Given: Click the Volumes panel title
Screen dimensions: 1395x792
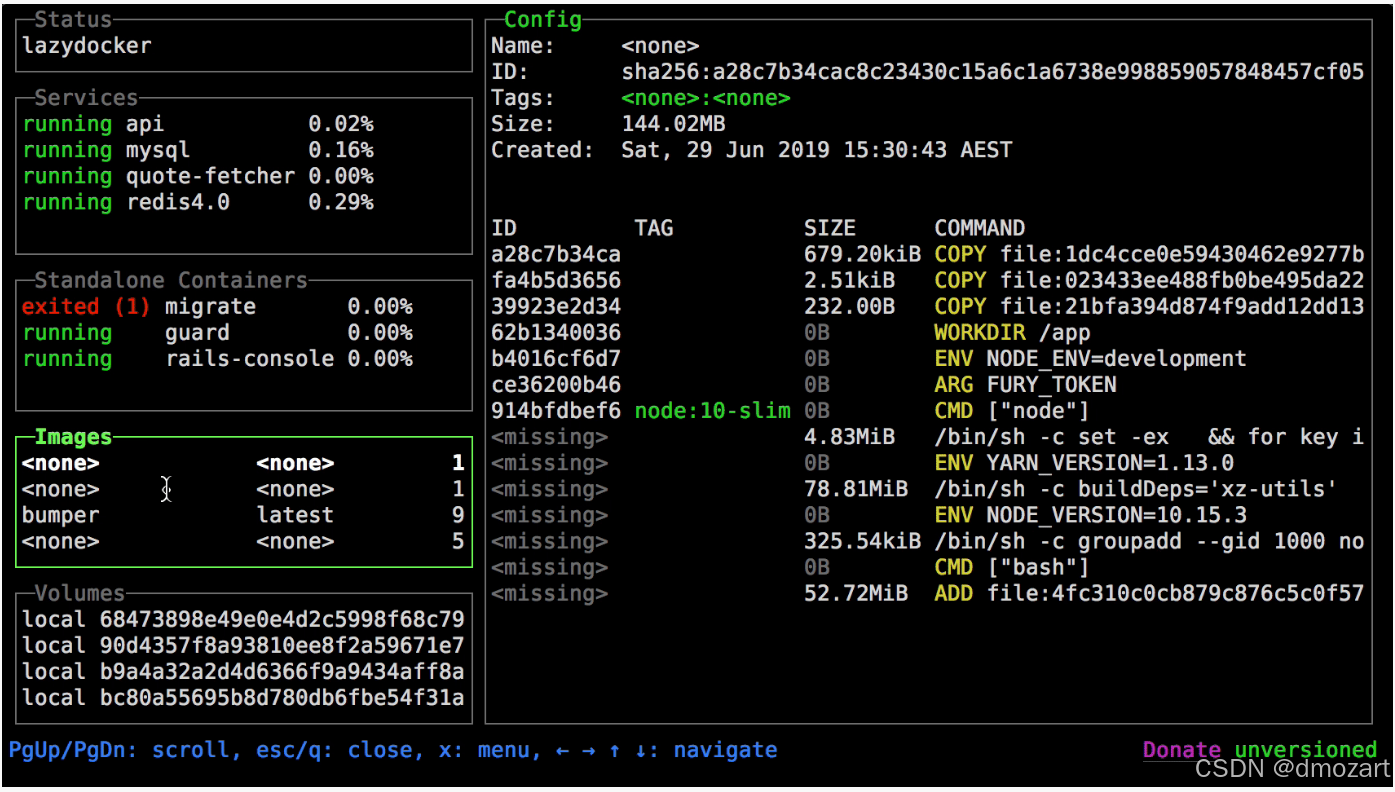Looking at the screenshot, I should point(80,593).
